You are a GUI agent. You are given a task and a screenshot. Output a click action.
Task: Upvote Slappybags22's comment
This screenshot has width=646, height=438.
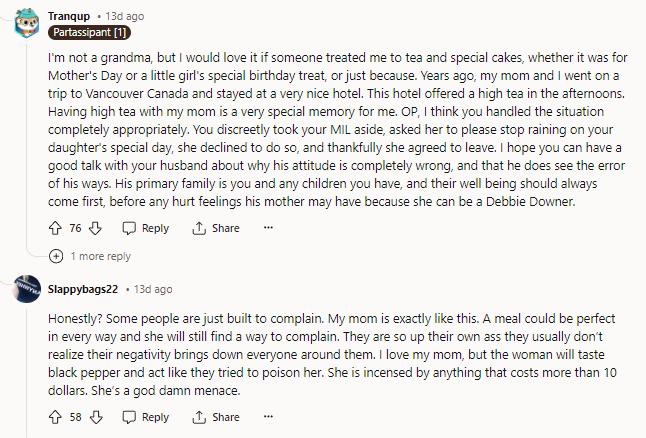pyautogui.click(x=56, y=417)
